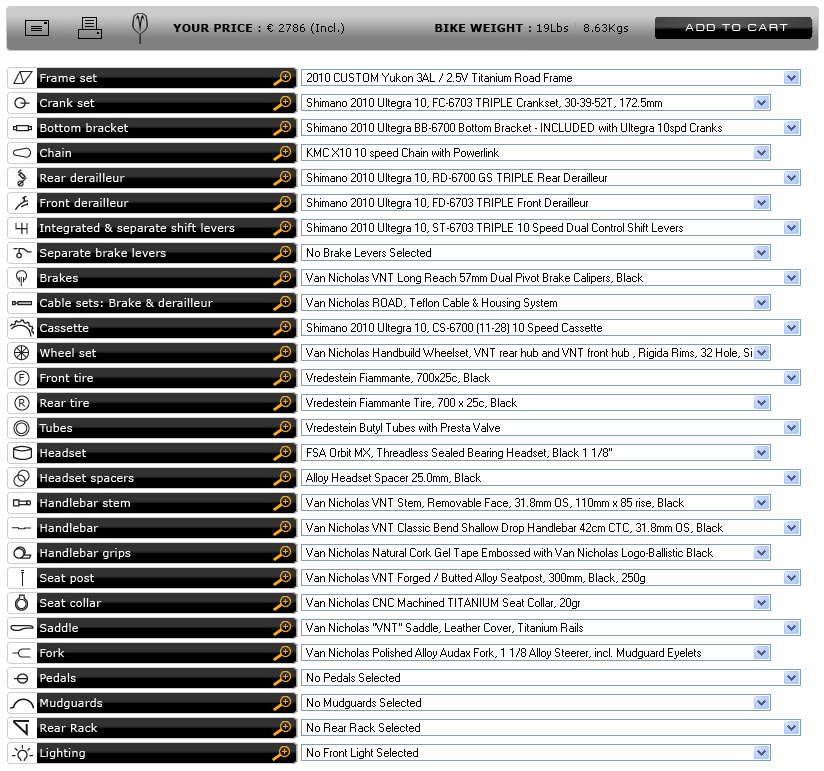This screenshot has width=824, height=771.
Task: Open magnifier details for Brakes
Action: [x=283, y=277]
